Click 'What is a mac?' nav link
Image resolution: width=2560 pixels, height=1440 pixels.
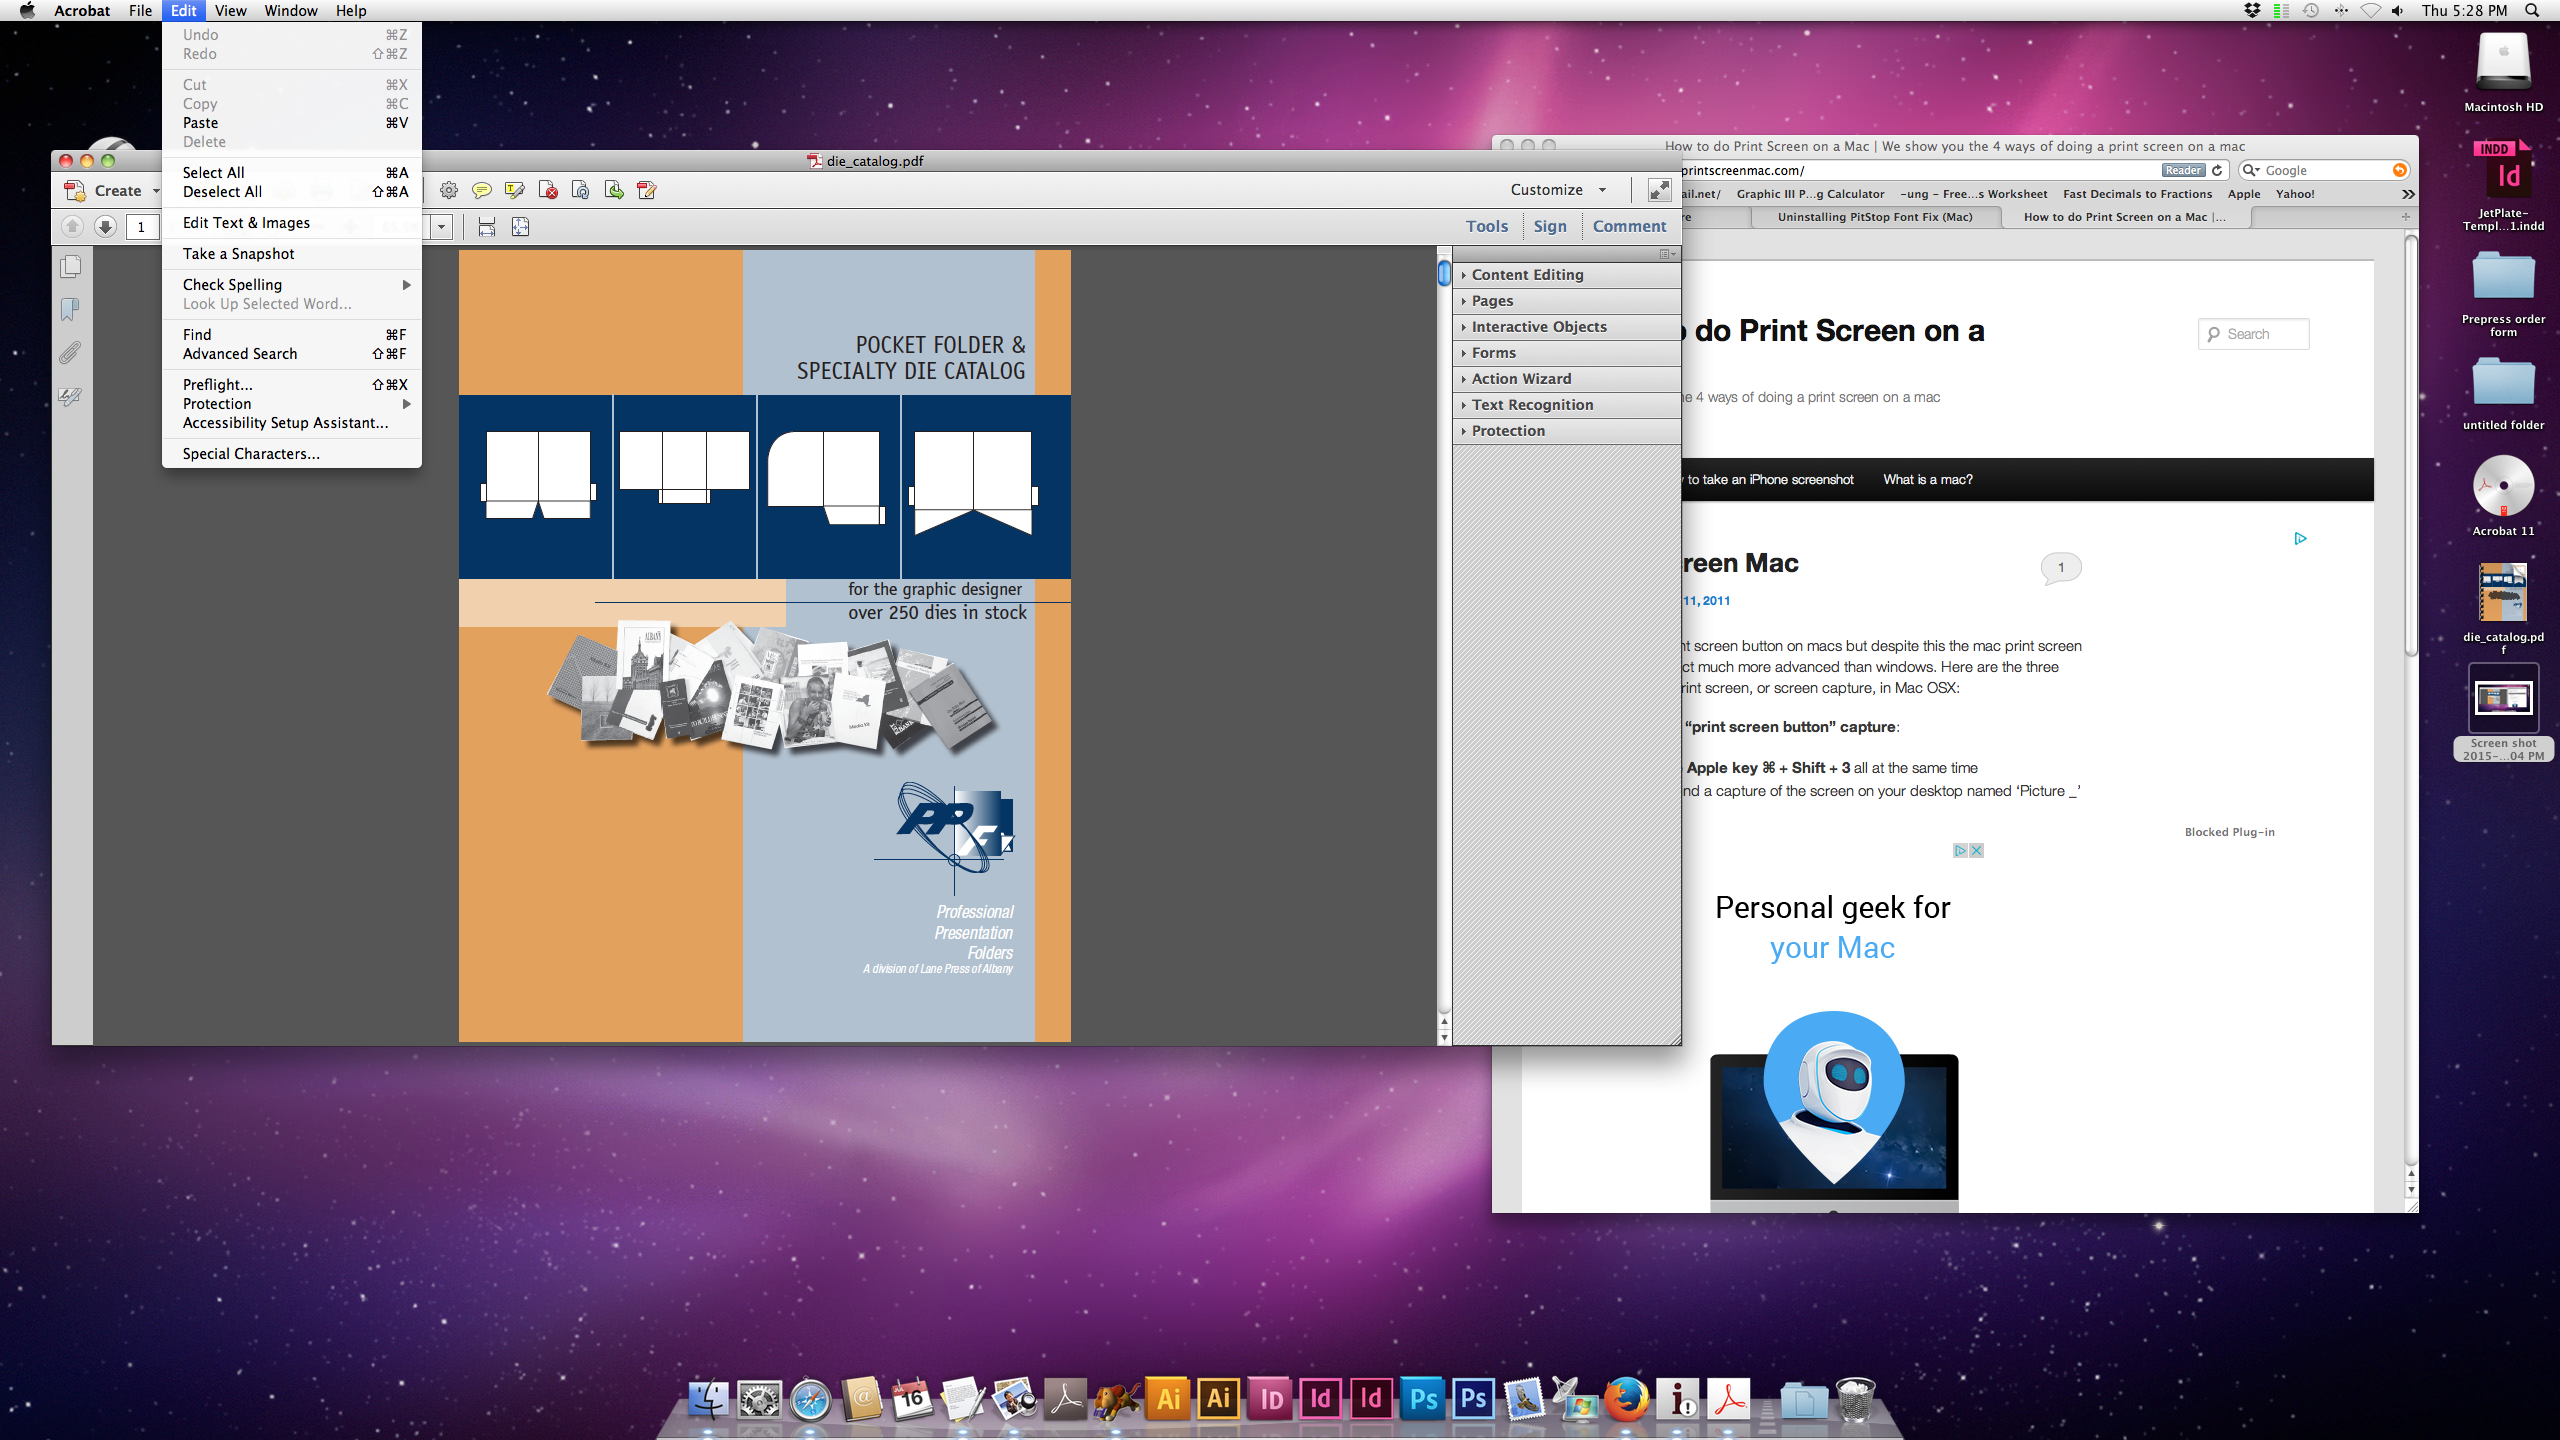1927,480
